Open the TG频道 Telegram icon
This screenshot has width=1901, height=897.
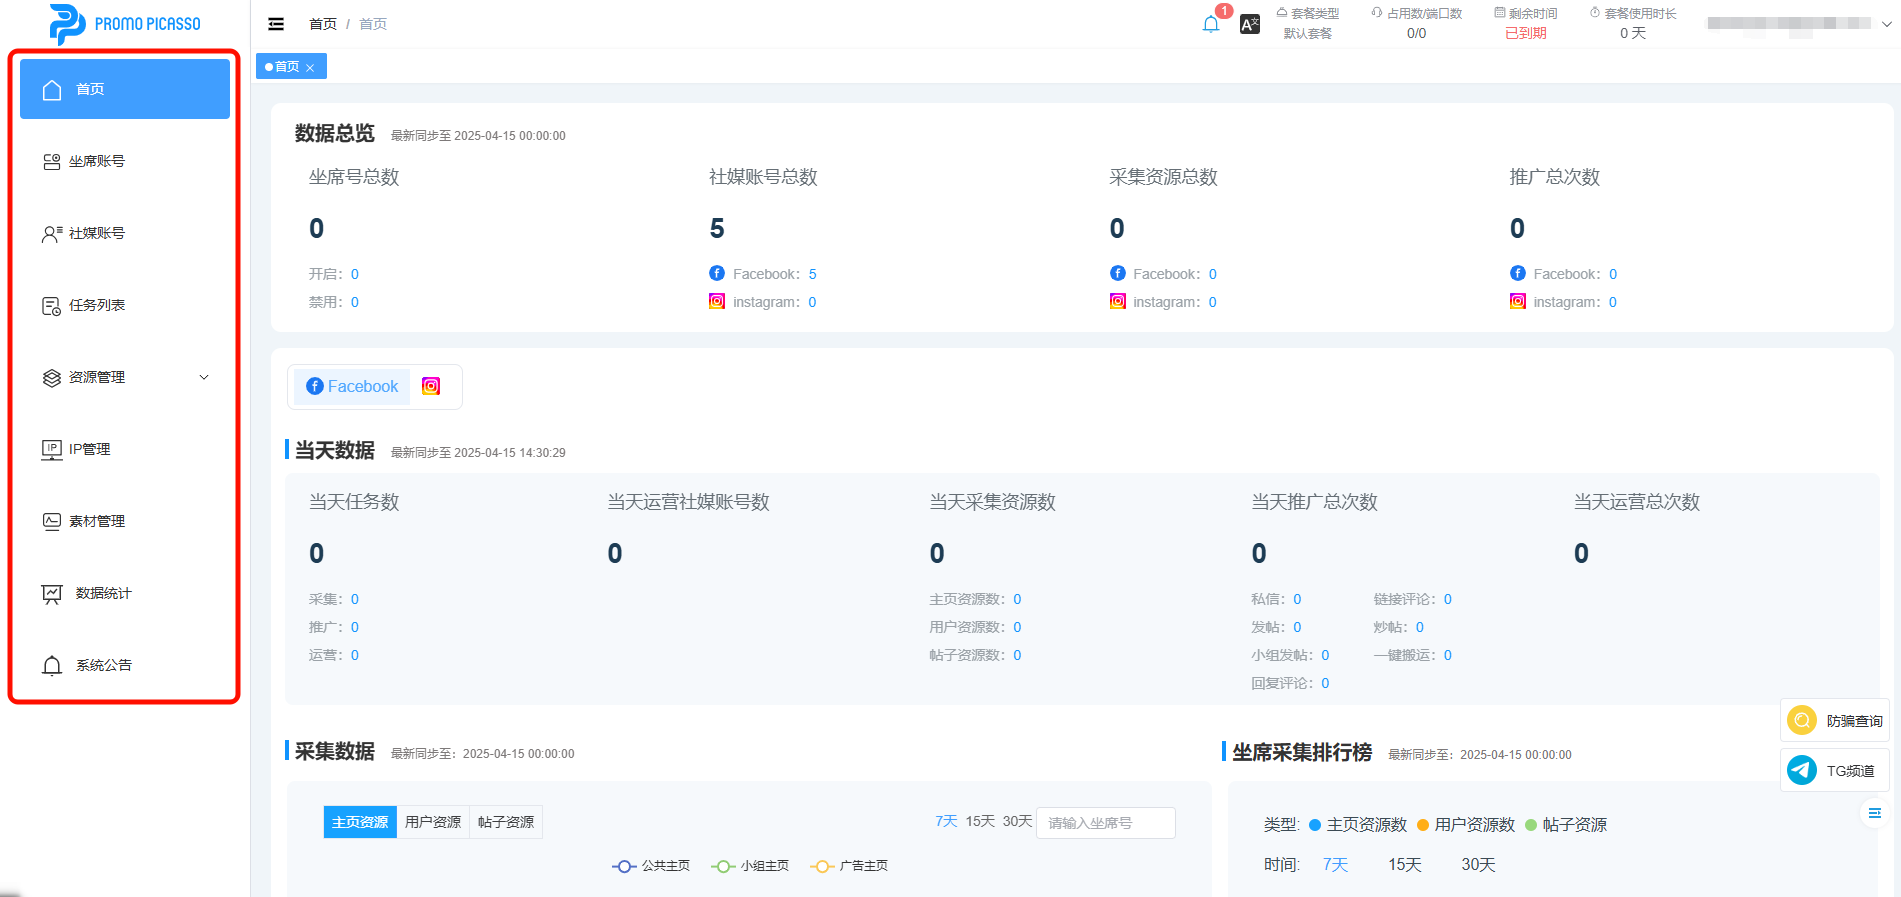[1802, 770]
